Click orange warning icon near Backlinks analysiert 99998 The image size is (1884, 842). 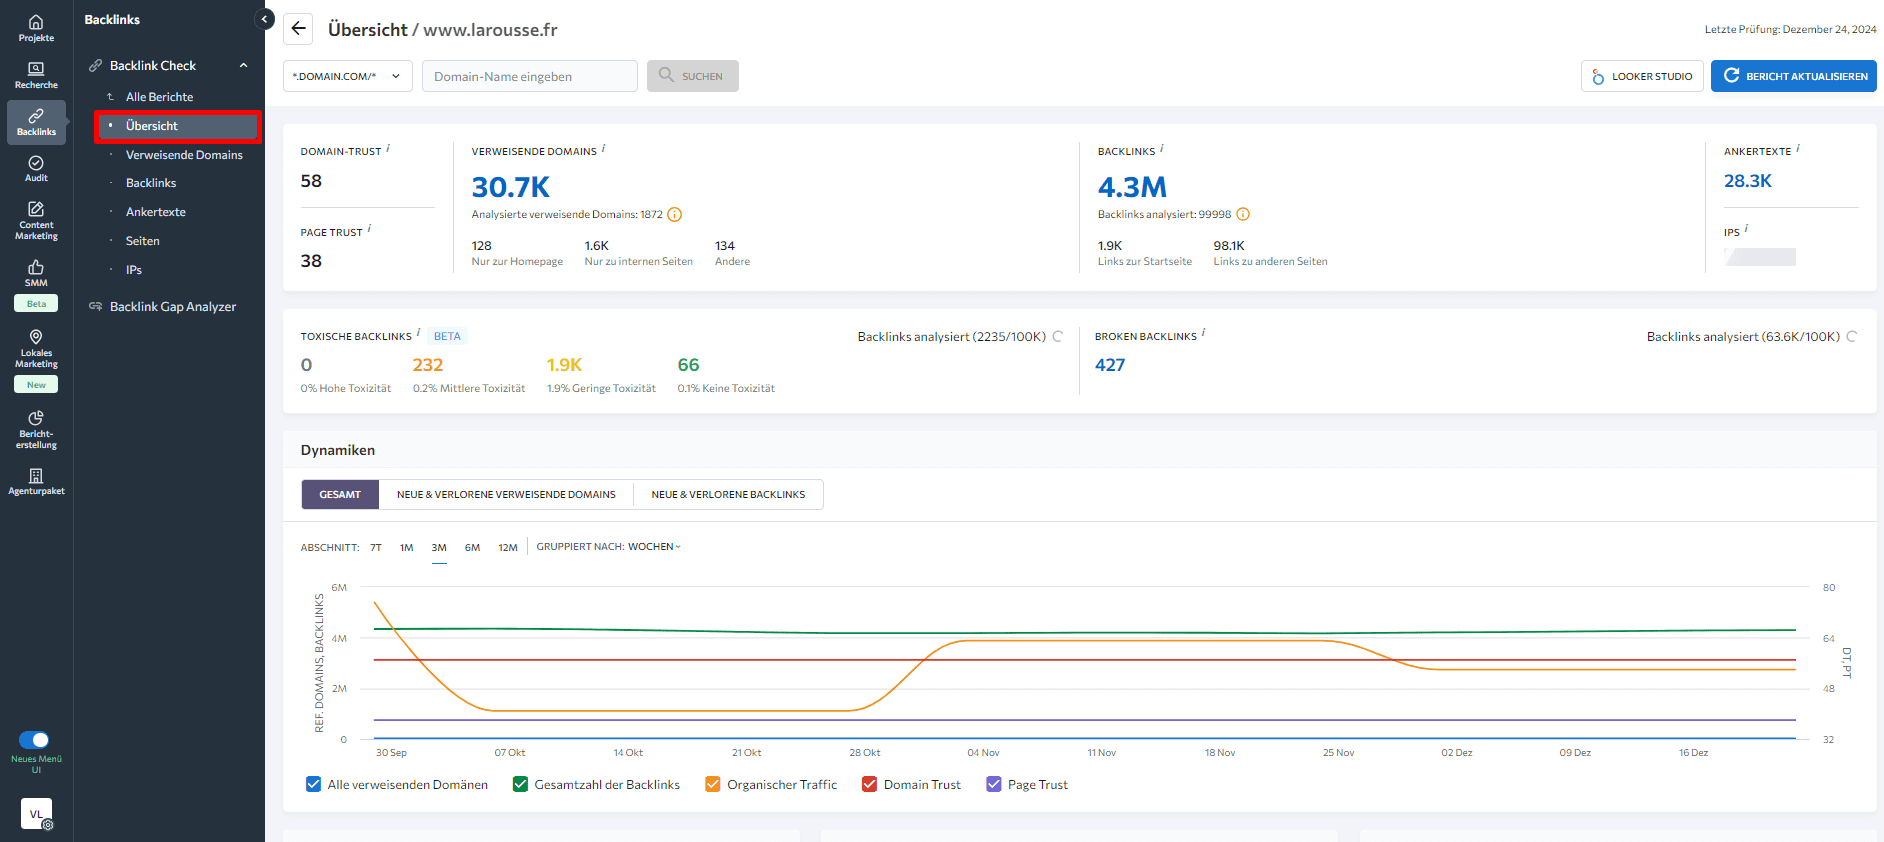pos(1243,215)
